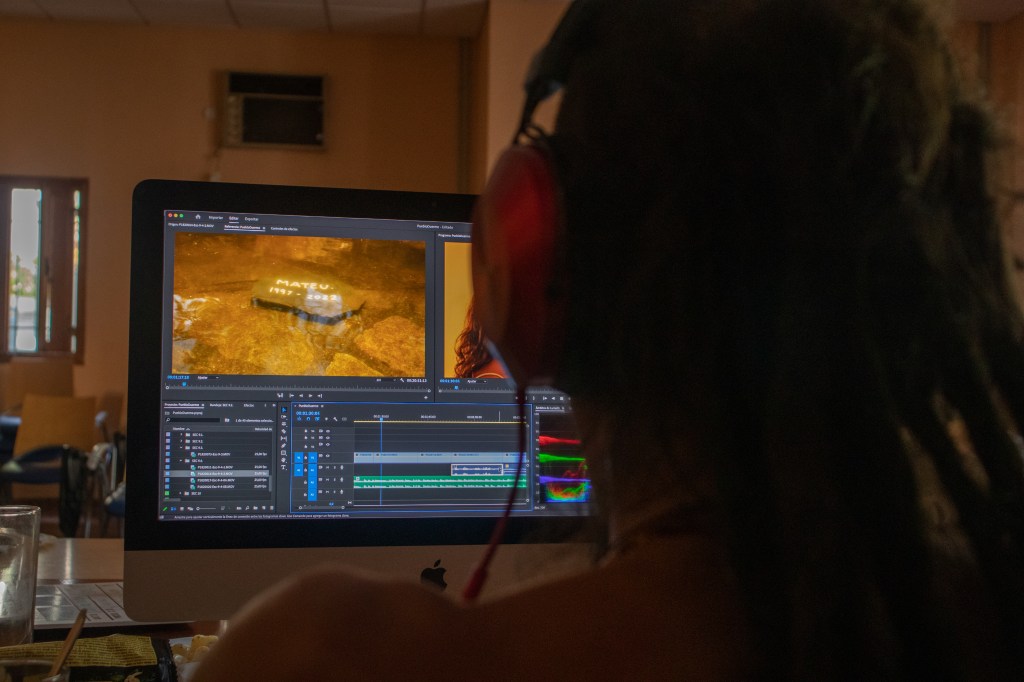Viewport: 1024px width, 682px height.
Task: Select the Type tool
Action: pos(284,467)
